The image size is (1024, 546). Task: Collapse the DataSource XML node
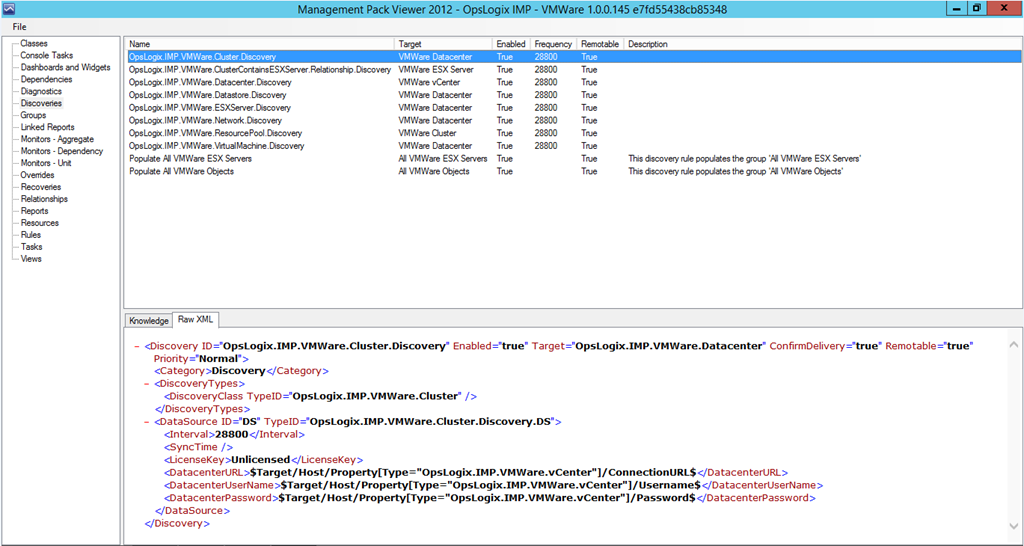[x=147, y=422]
